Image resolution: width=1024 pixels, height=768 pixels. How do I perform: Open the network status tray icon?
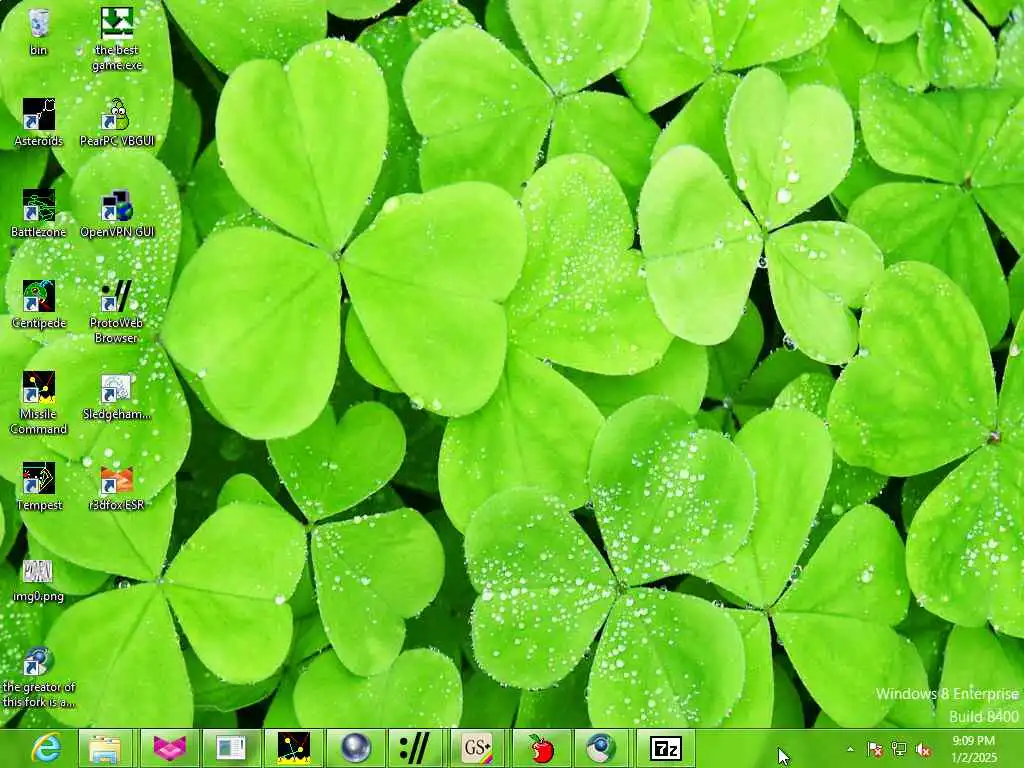(x=899, y=750)
